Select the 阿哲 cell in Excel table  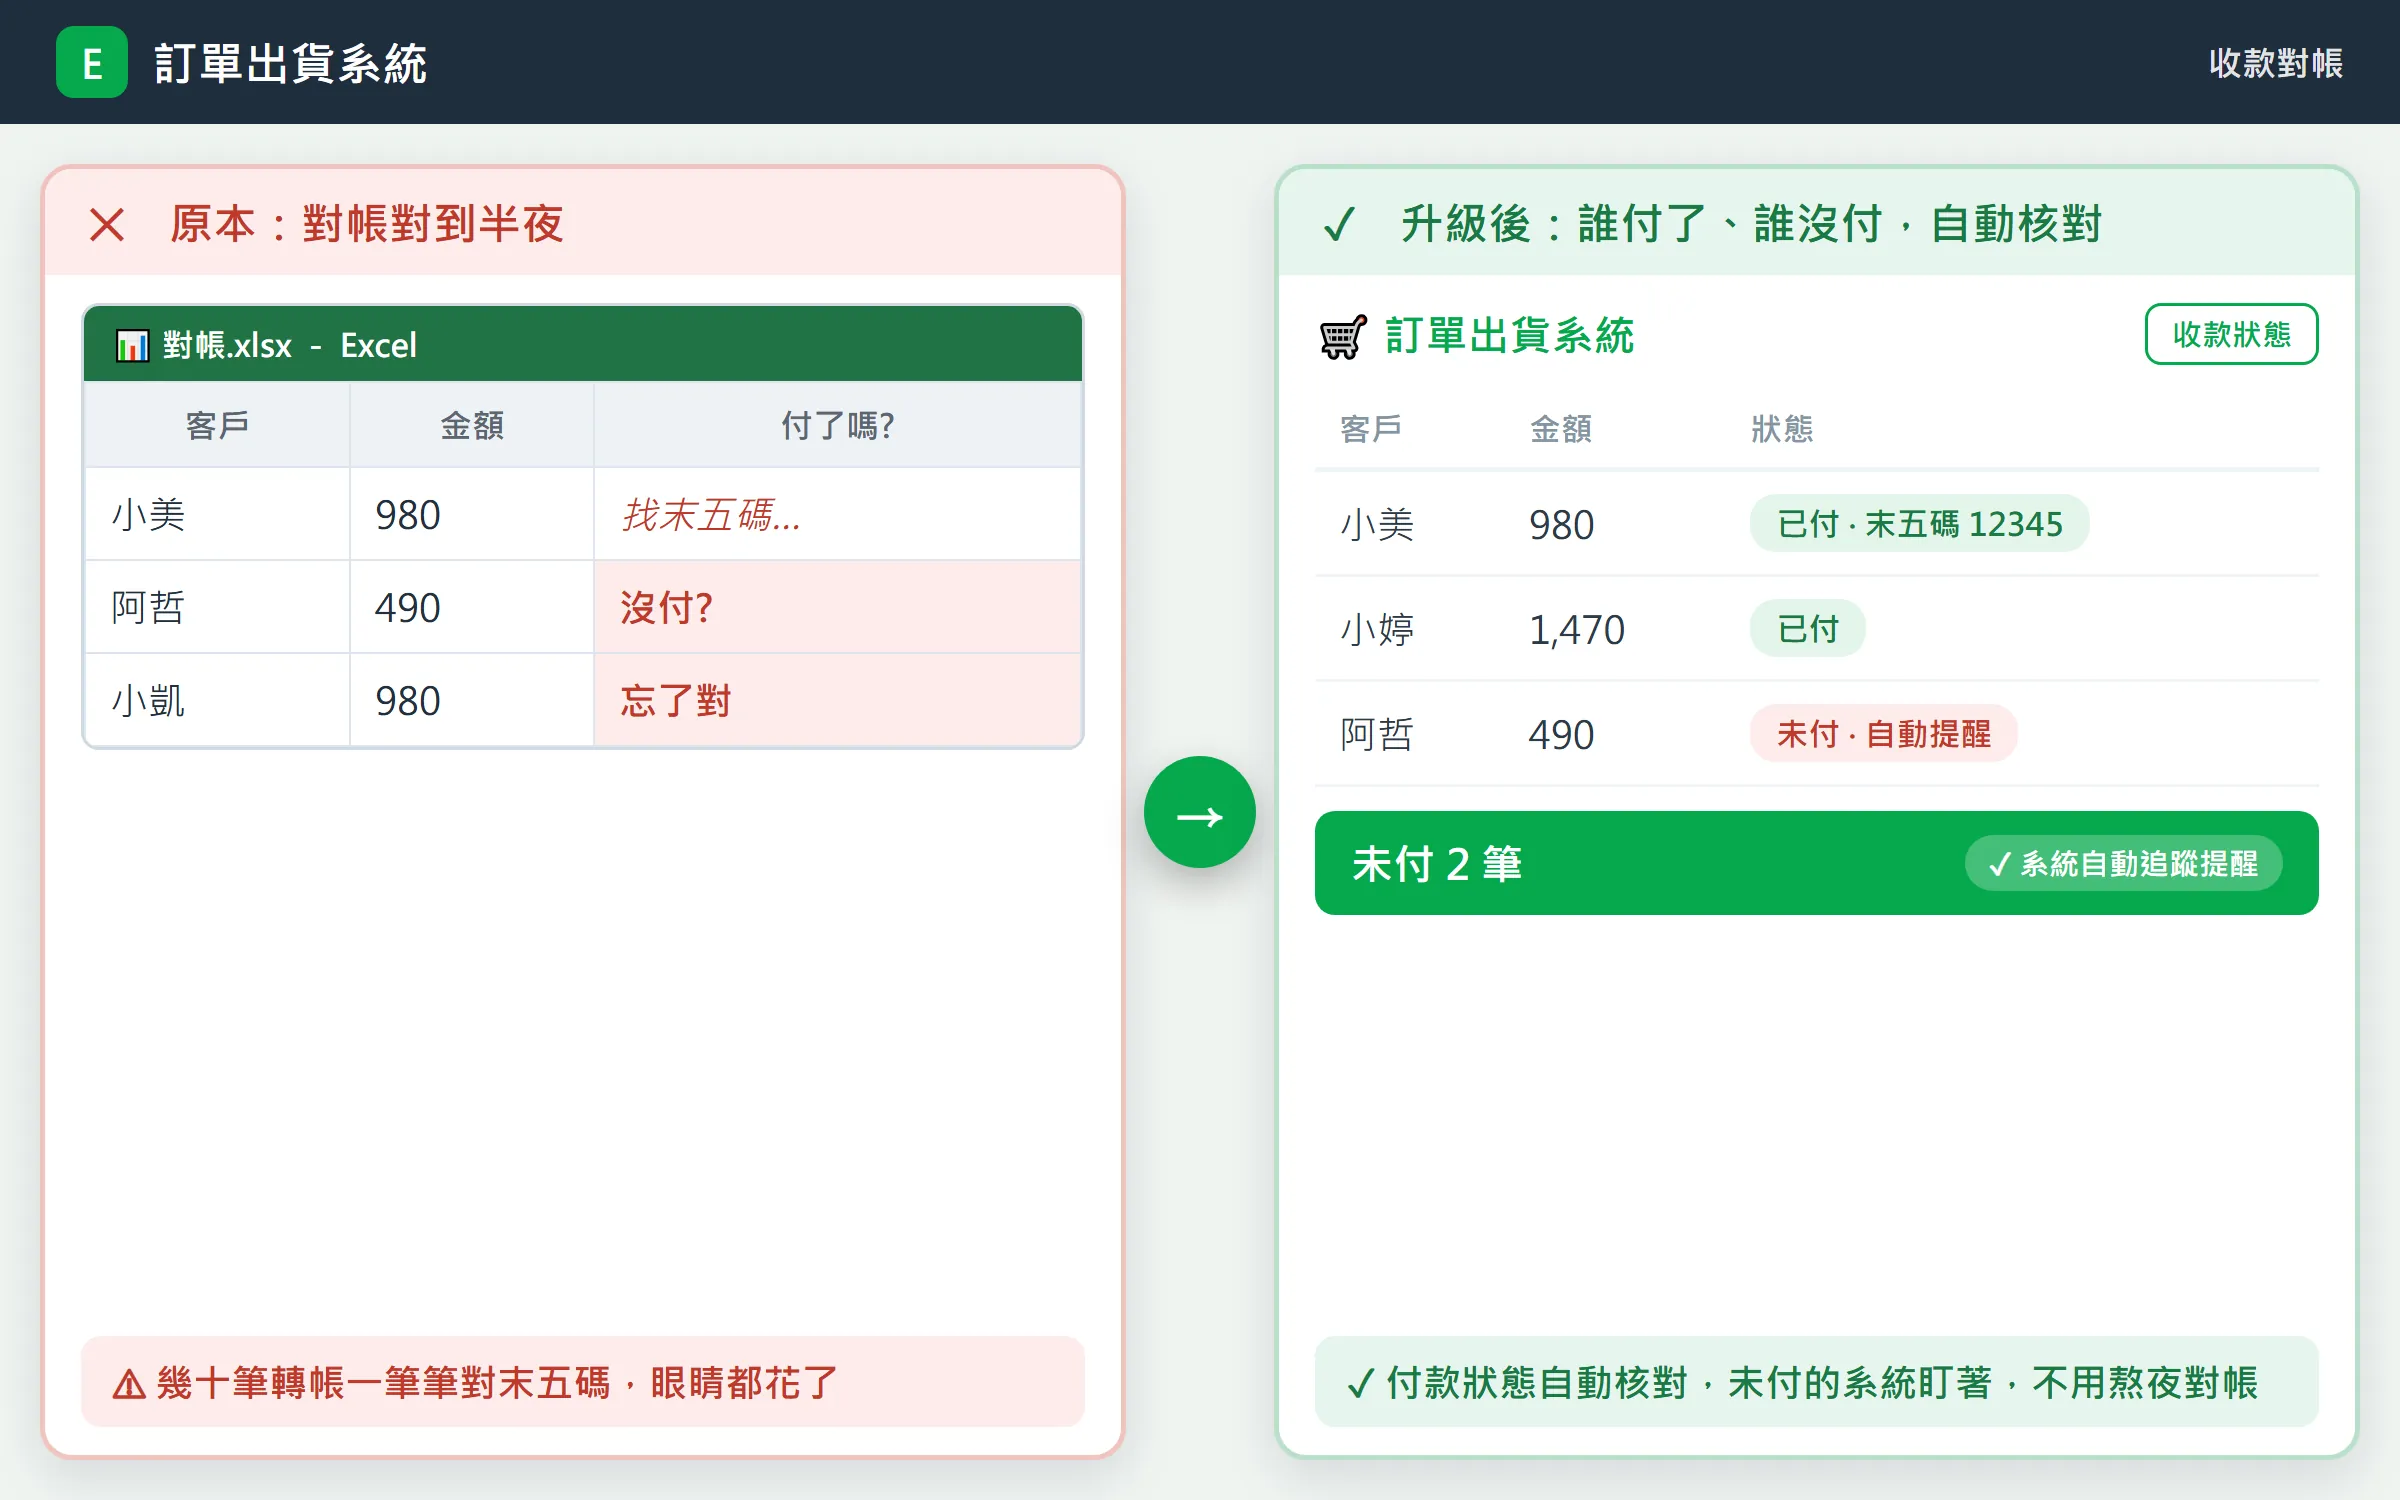click(217, 607)
